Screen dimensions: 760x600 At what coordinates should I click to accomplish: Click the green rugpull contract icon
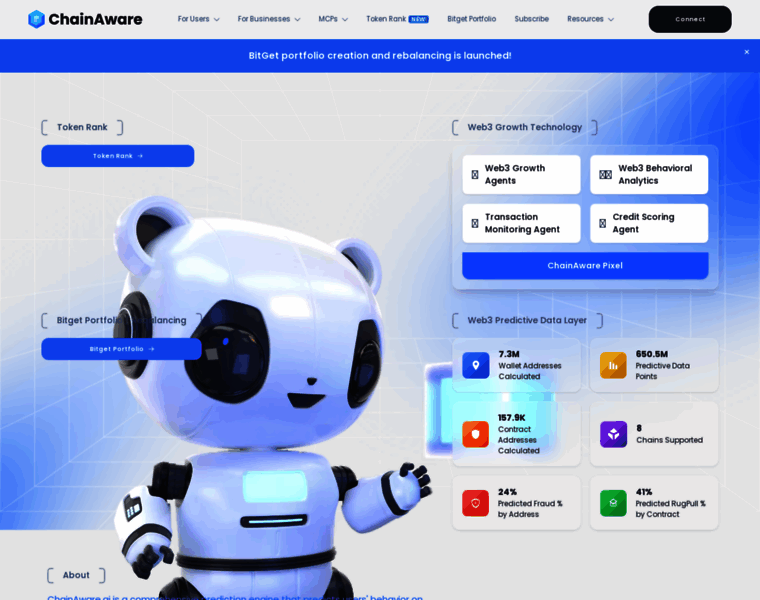[613, 503]
